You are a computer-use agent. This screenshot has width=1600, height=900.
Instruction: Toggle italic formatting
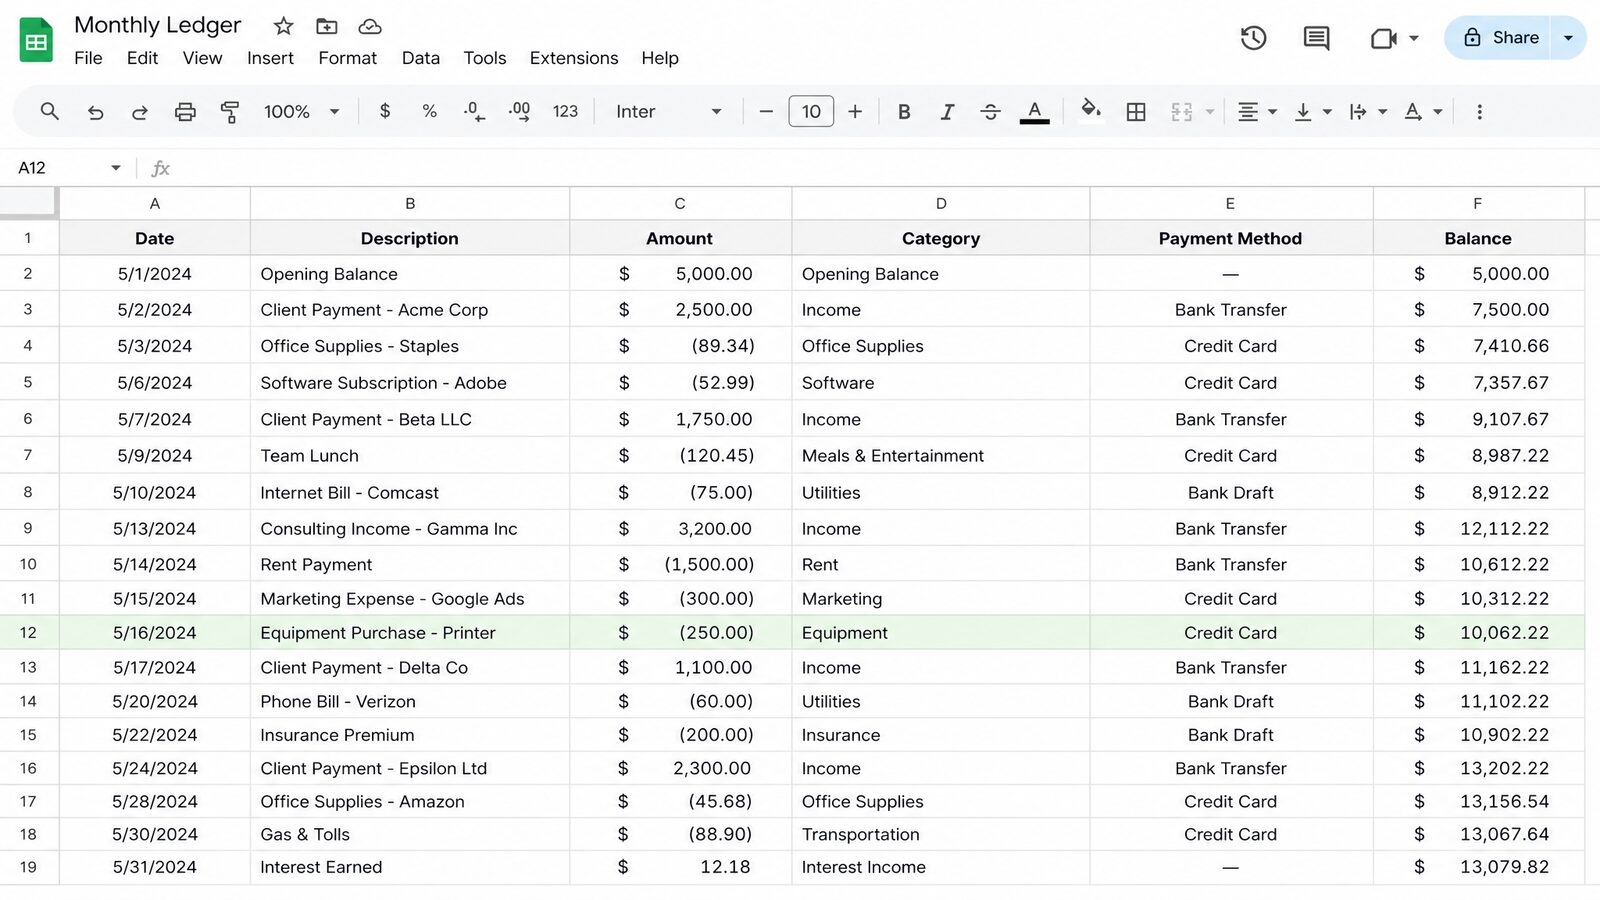click(x=947, y=112)
